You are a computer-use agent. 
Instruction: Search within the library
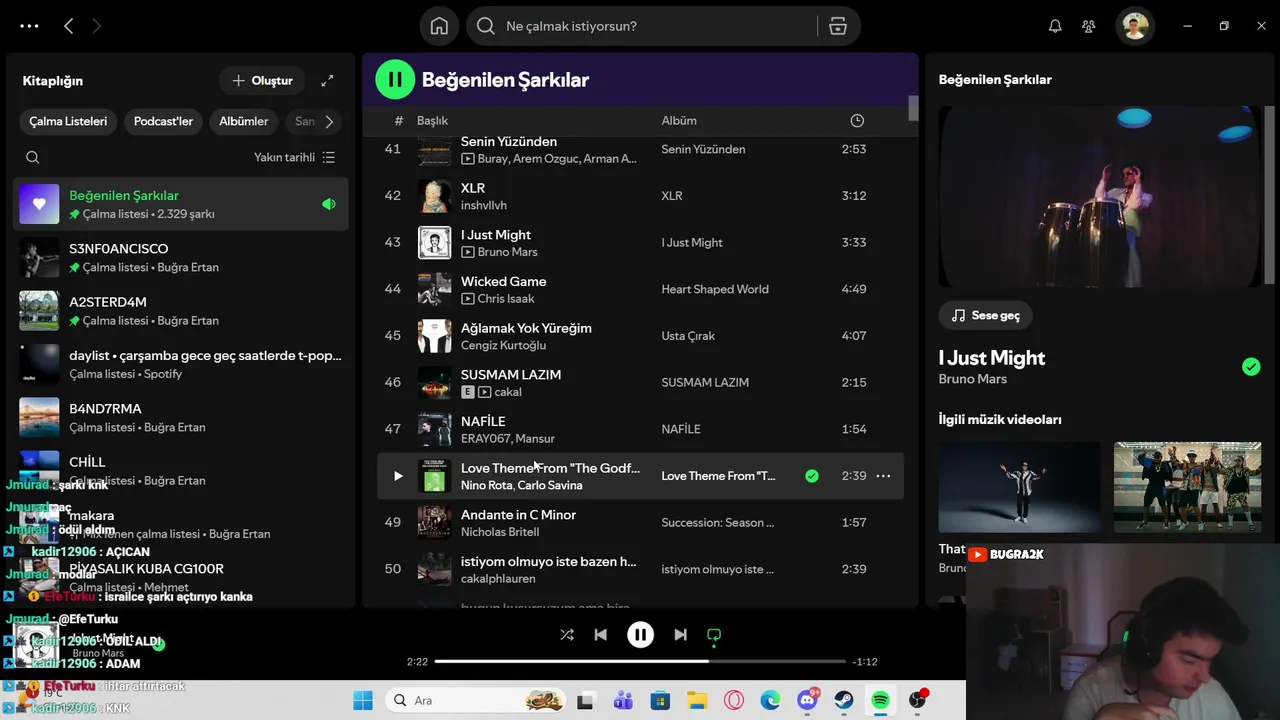(33, 157)
